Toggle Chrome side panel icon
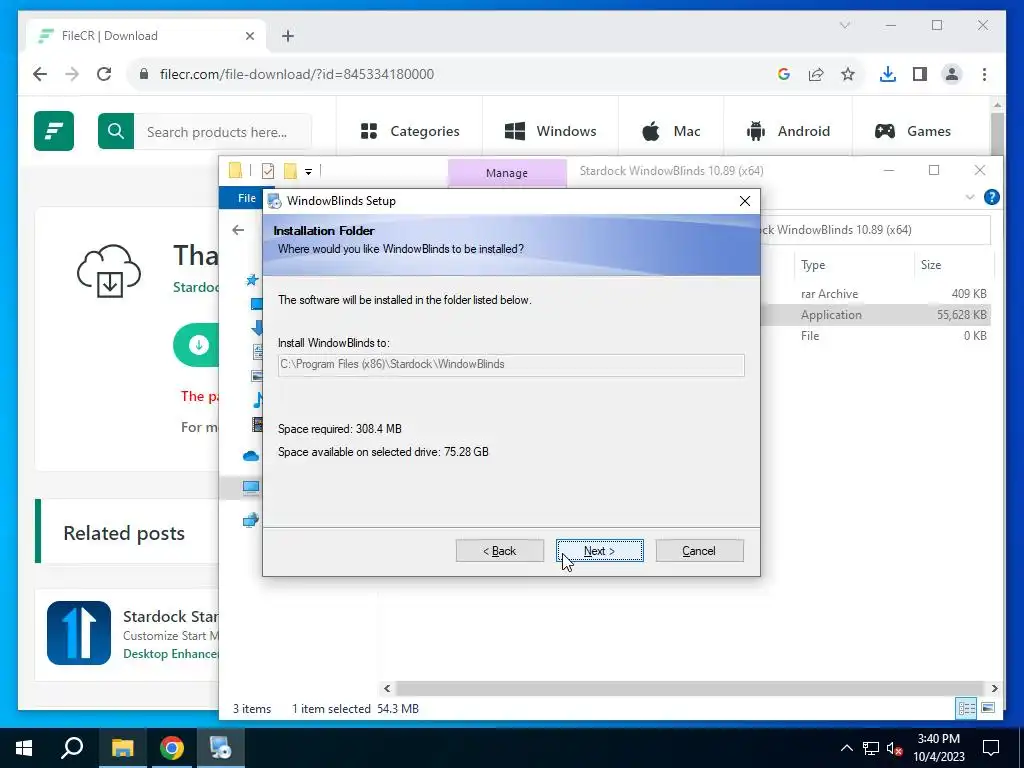This screenshot has height=768, width=1024. tap(920, 74)
